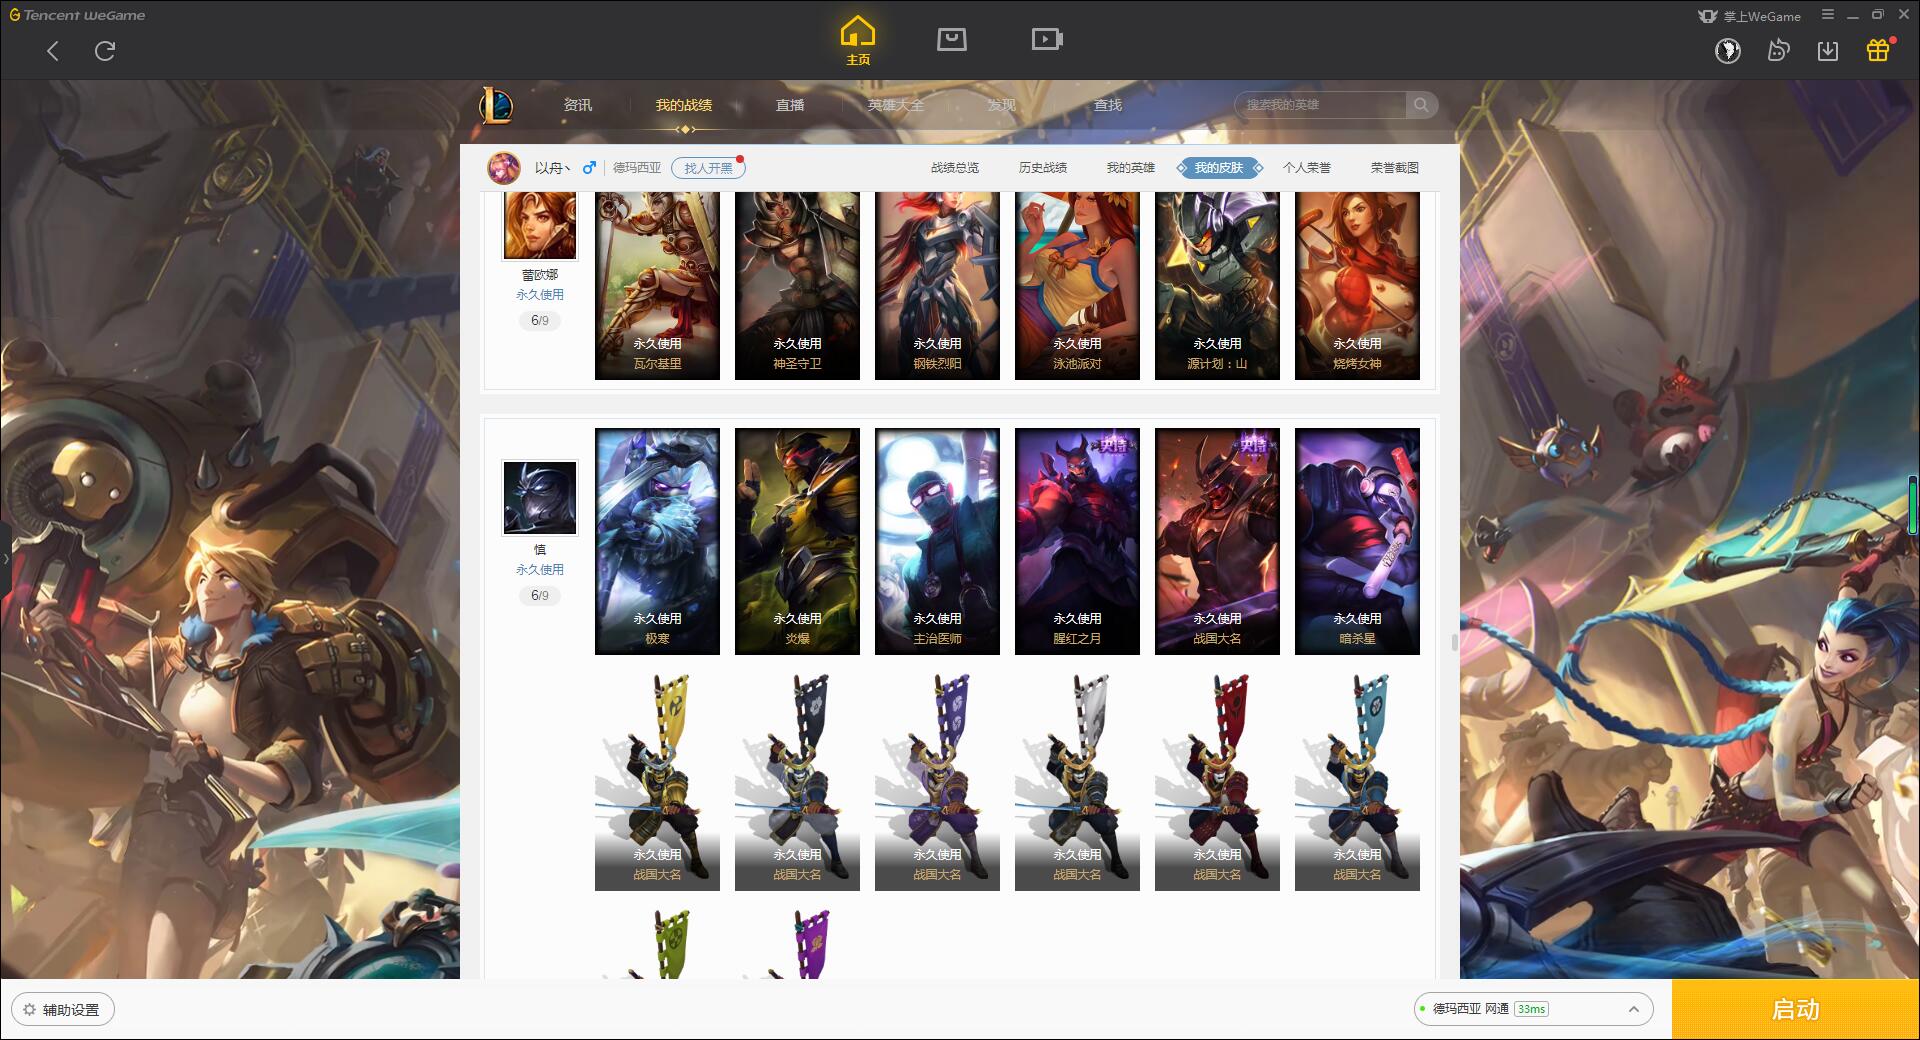The image size is (1920, 1040).
Task: Expand the left edge side panel handle
Action: [x=5, y=559]
